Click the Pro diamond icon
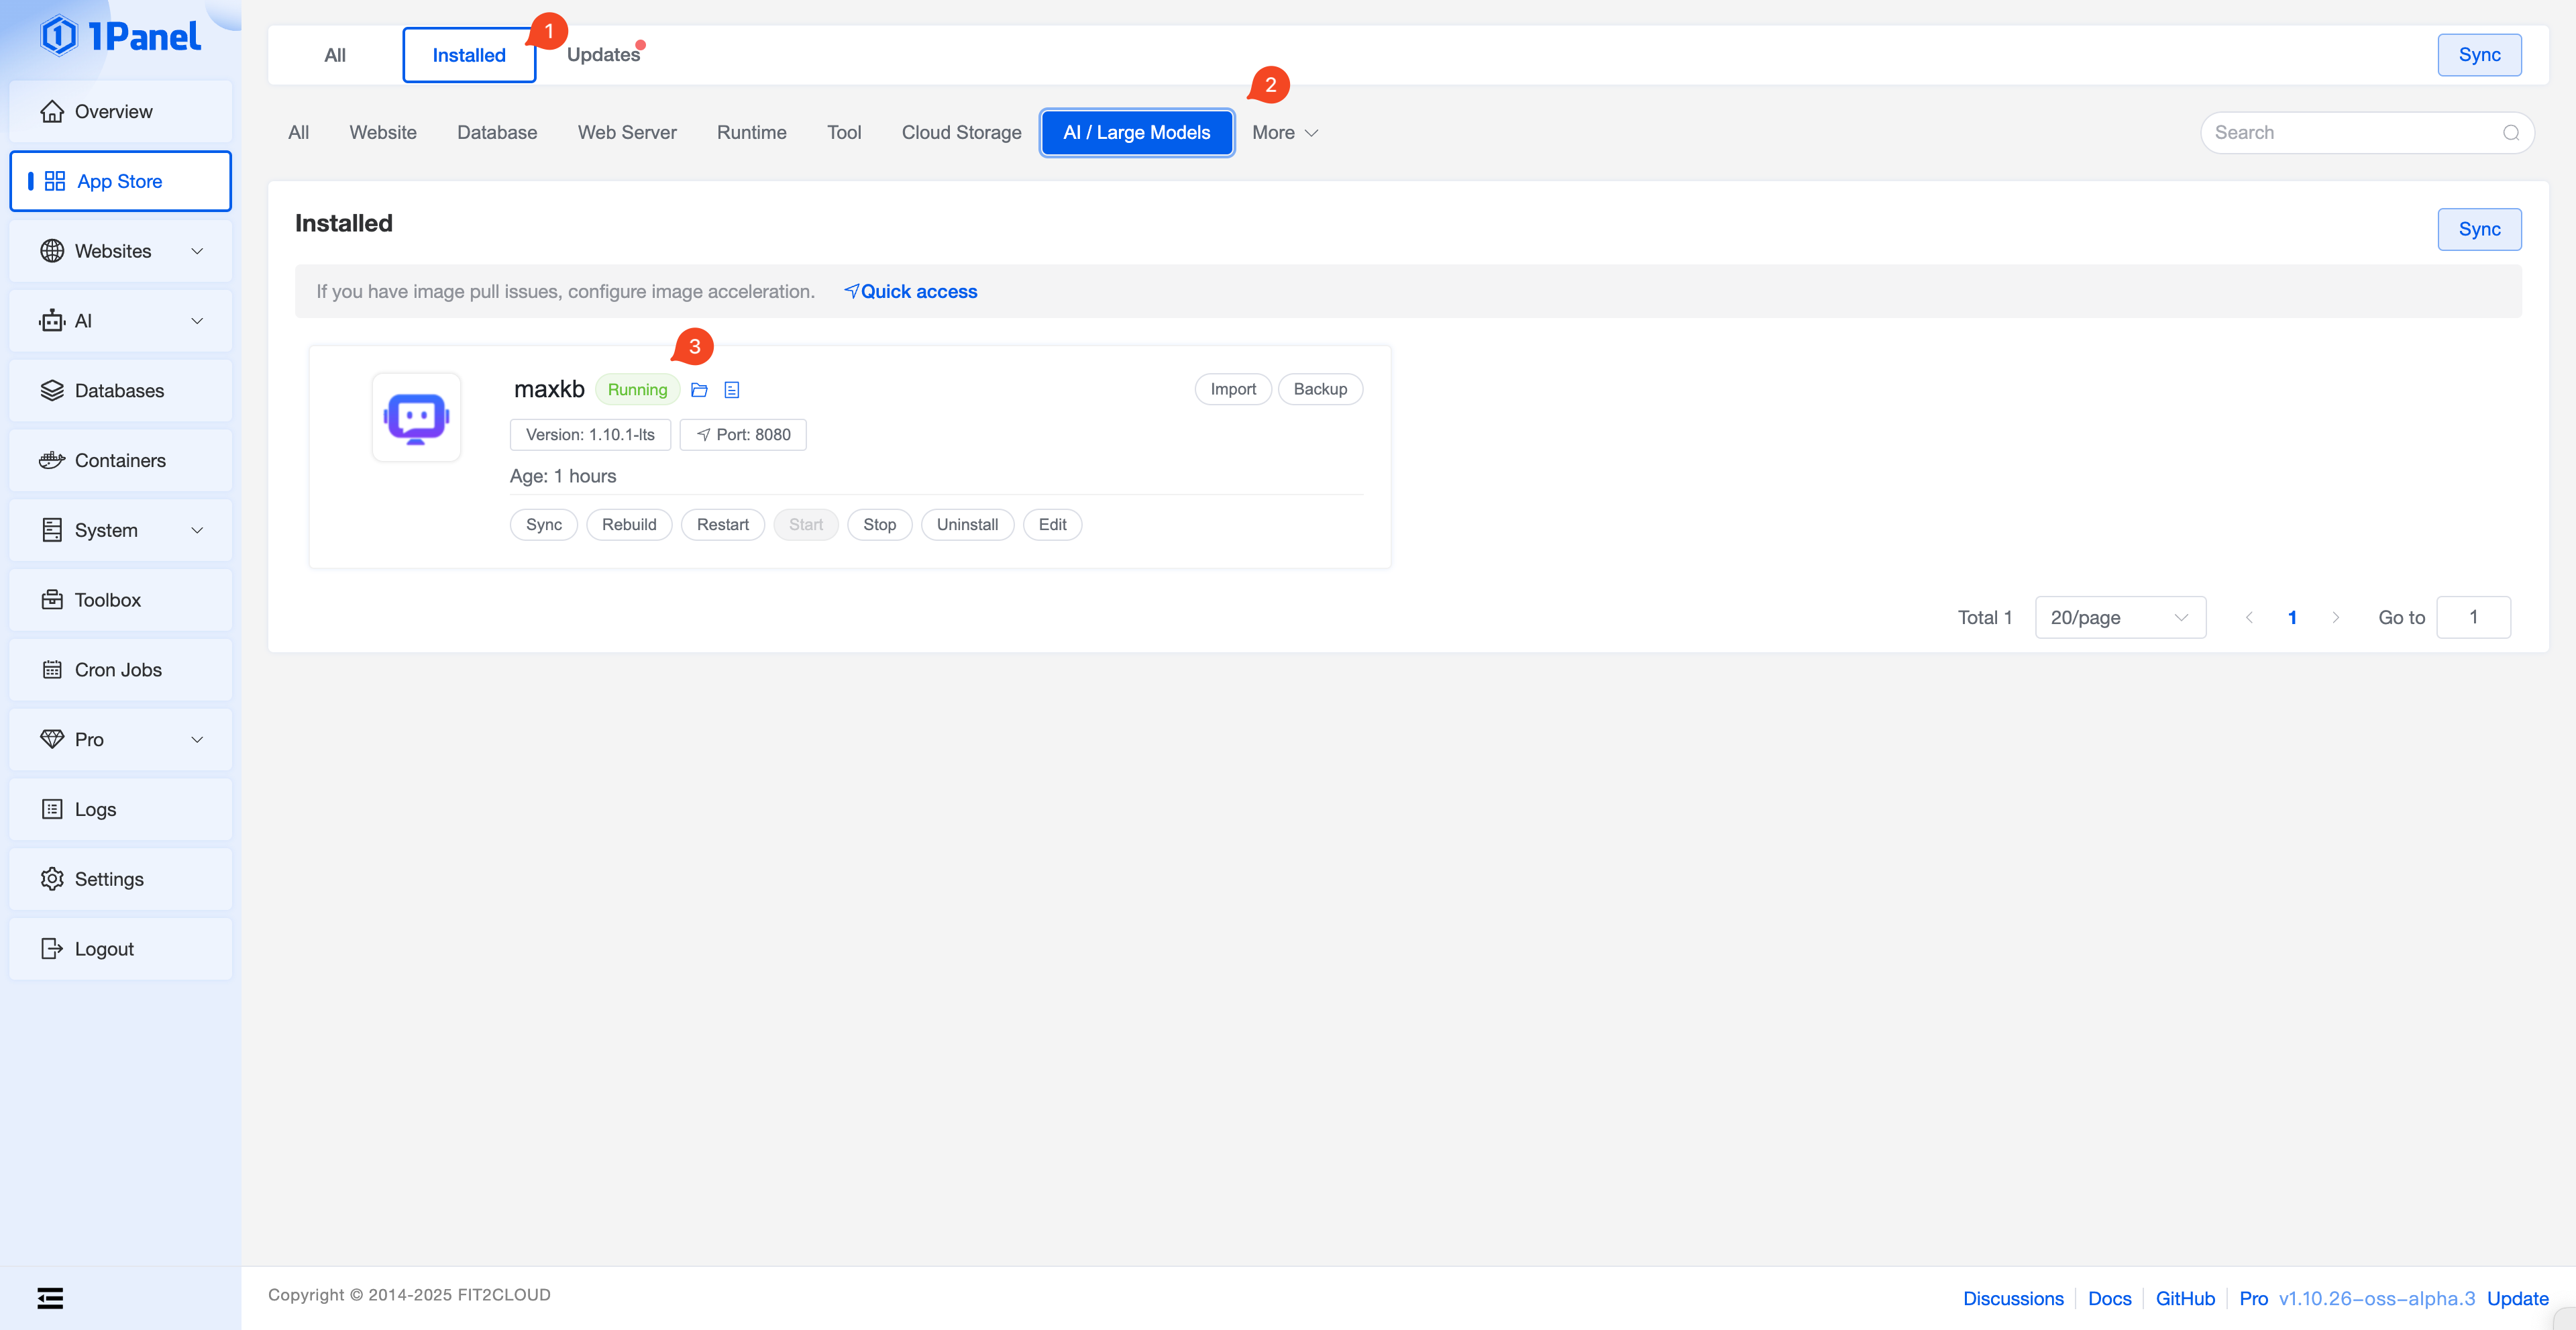This screenshot has height=1330, width=2576. pos(52,739)
